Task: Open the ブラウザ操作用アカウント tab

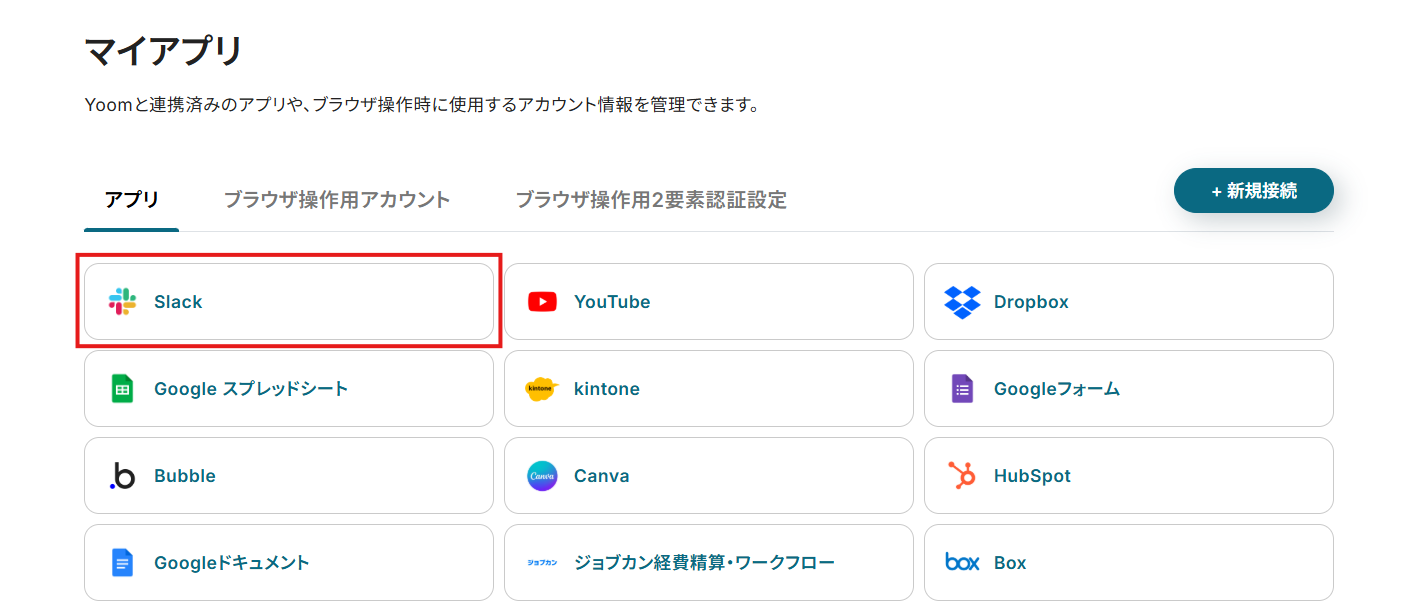Action: pos(337,200)
